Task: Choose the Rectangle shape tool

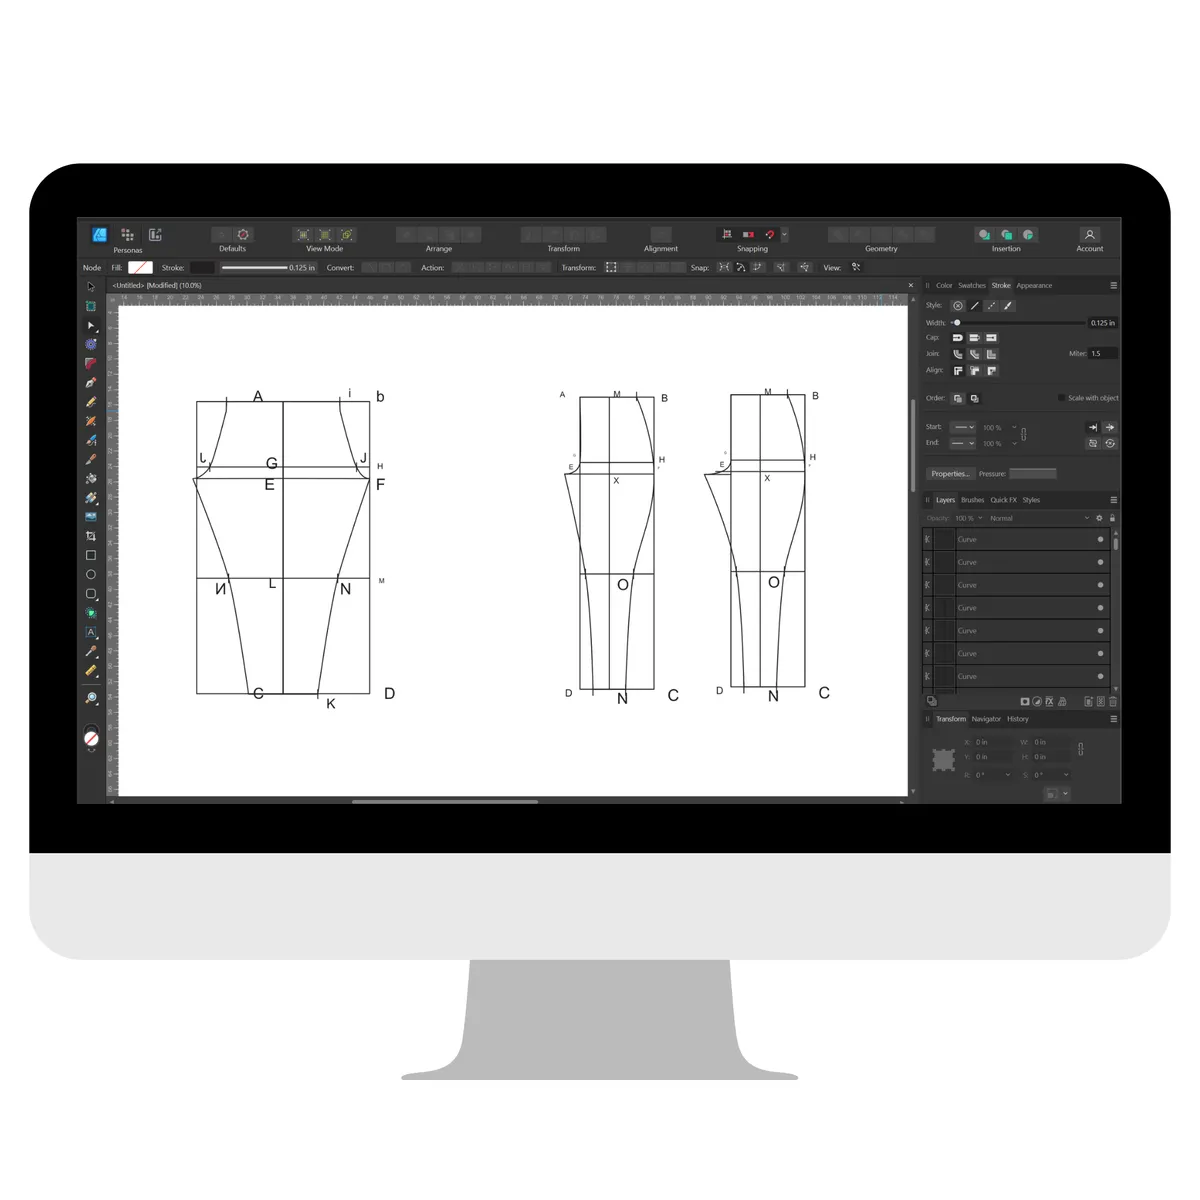Action: pos(91,555)
